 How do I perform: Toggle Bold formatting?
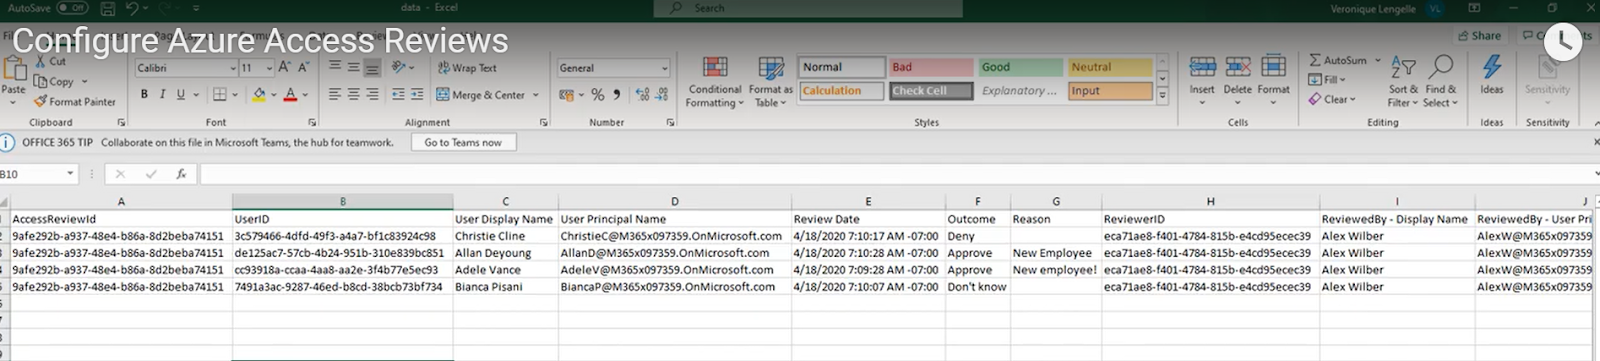(x=144, y=94)
